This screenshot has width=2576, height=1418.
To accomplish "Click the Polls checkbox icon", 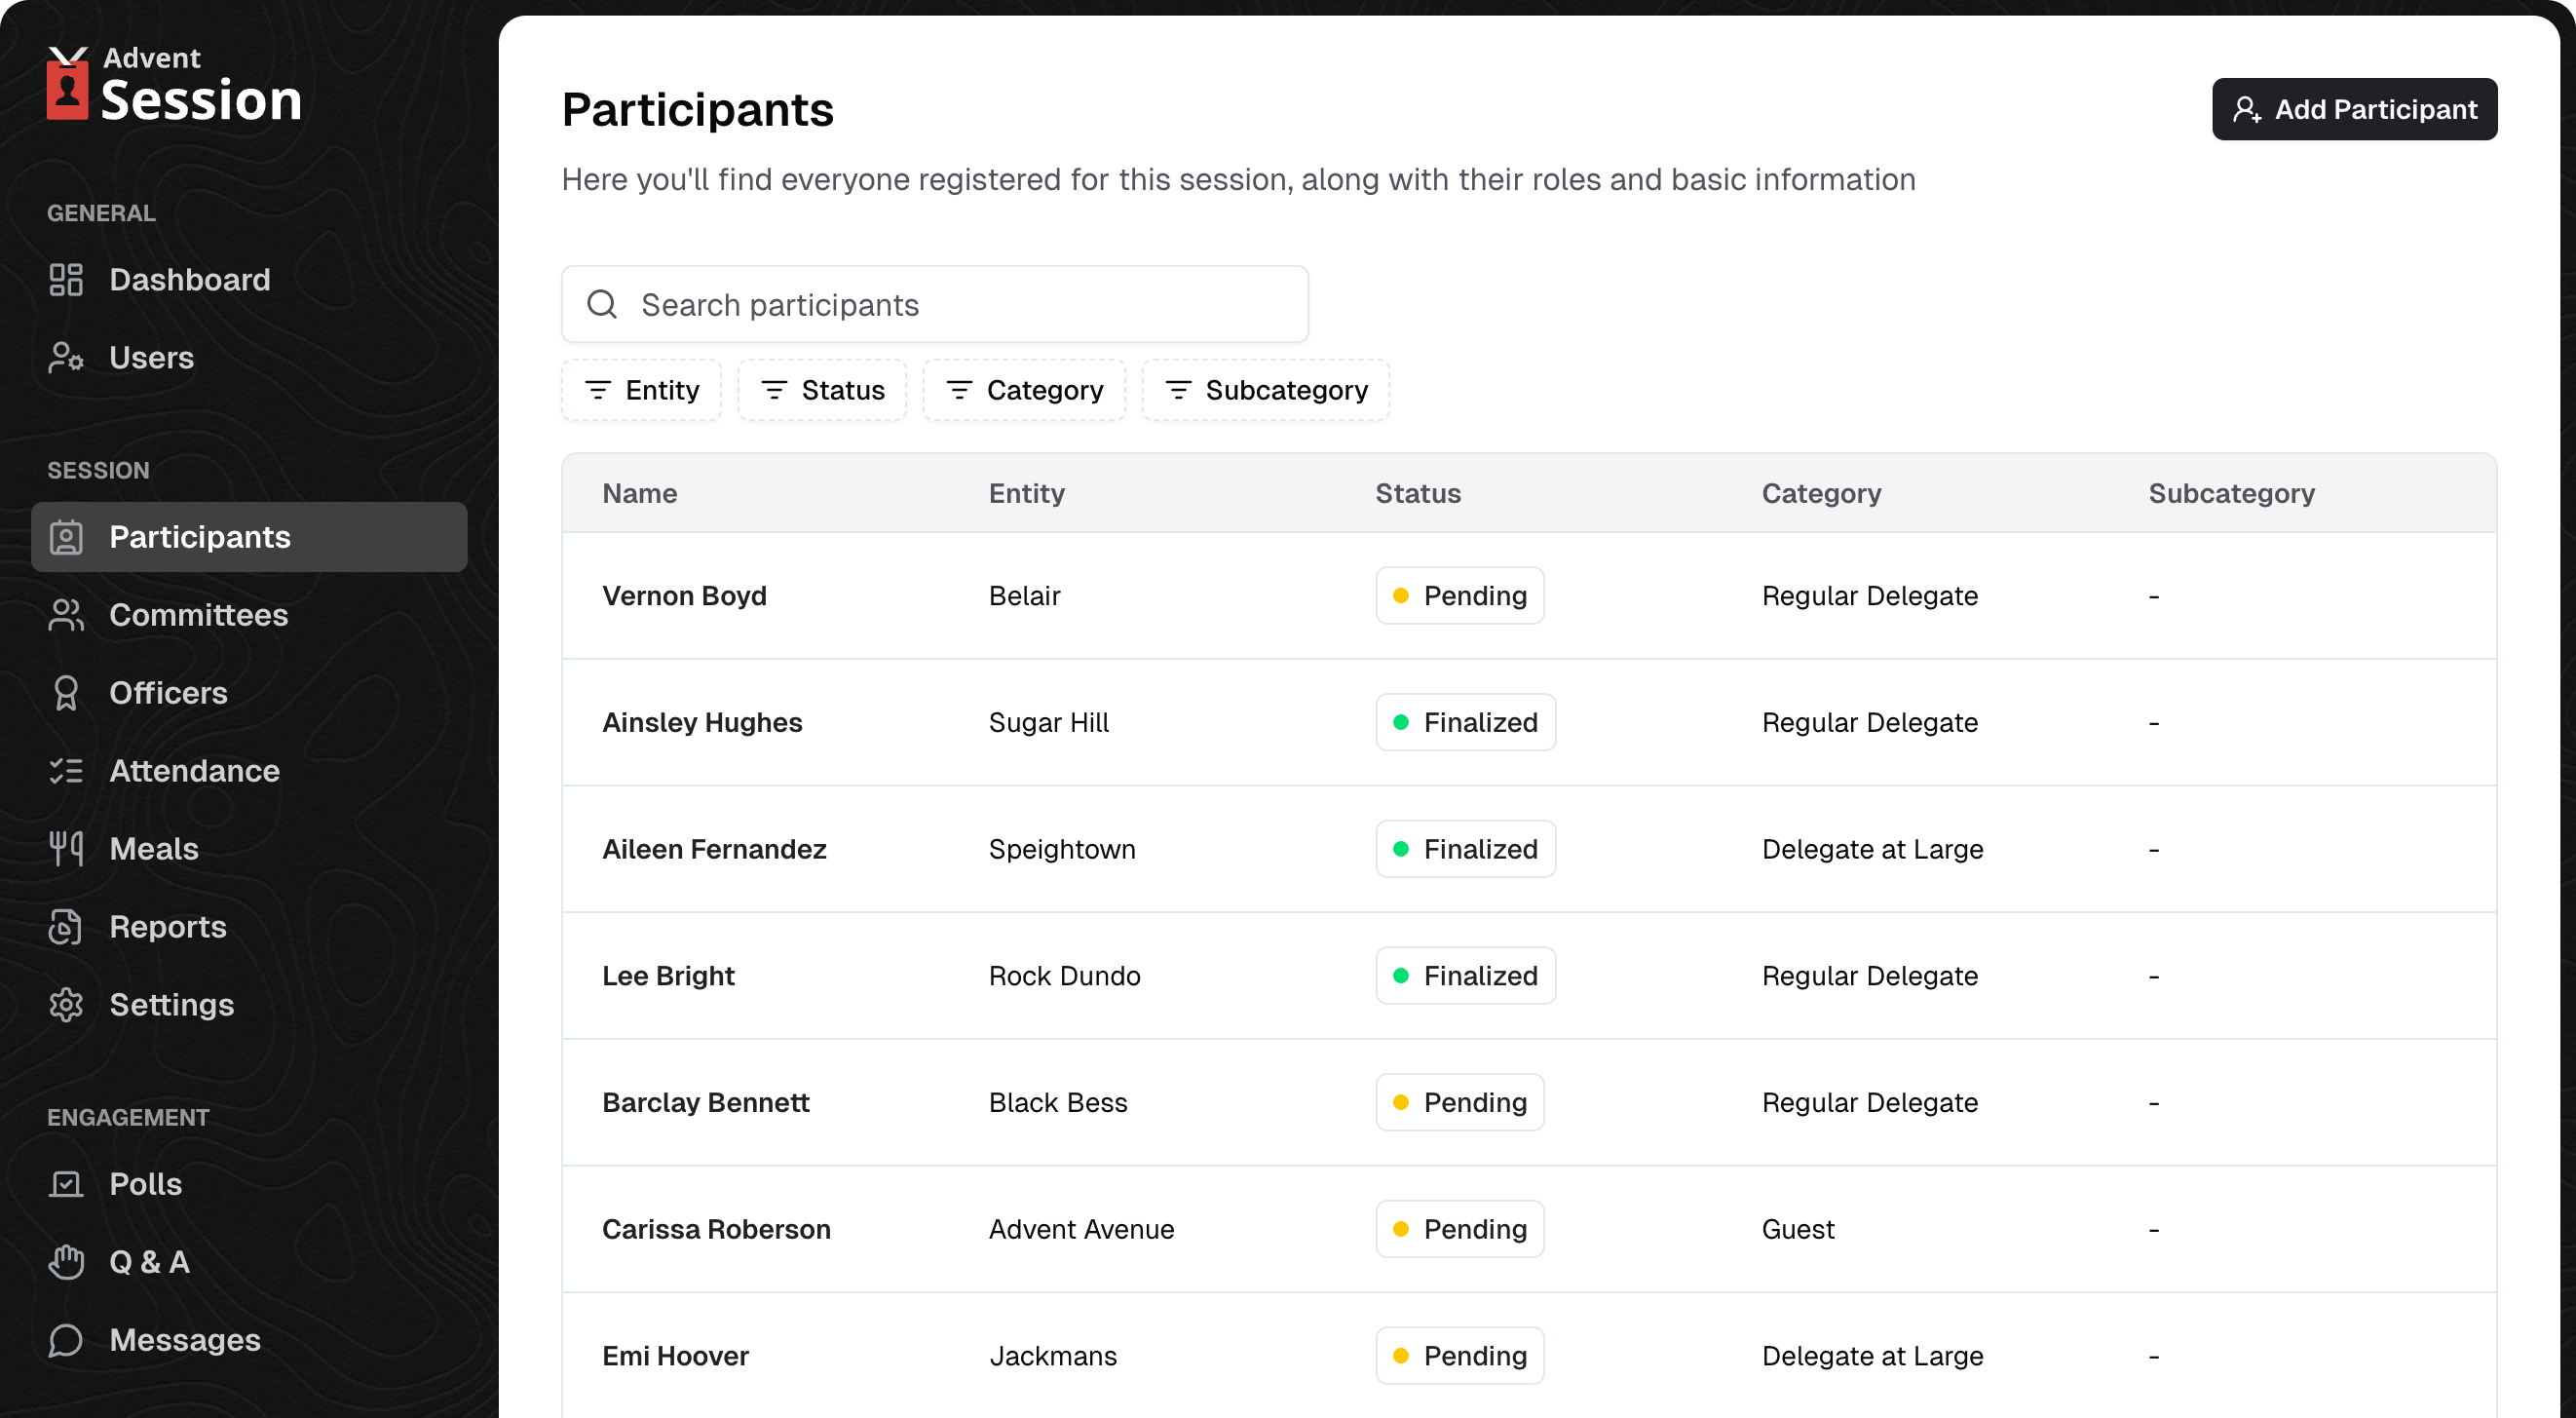I will 66,1184.
